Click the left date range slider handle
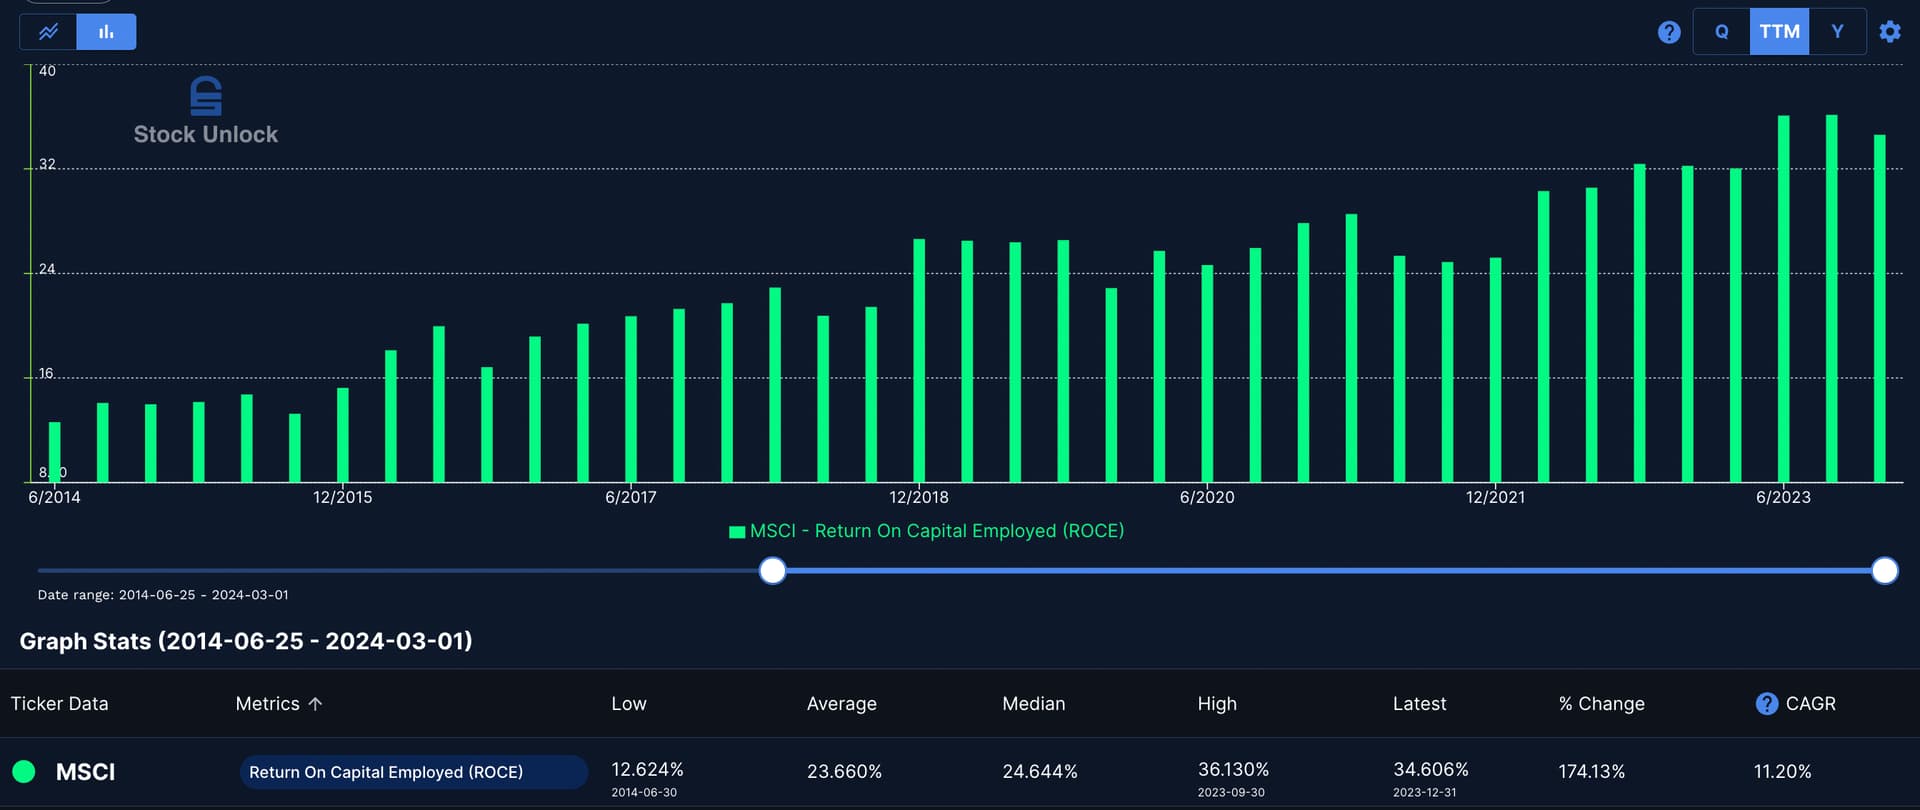This screenshot has height=810, width=1920. [x=772, y=571]
